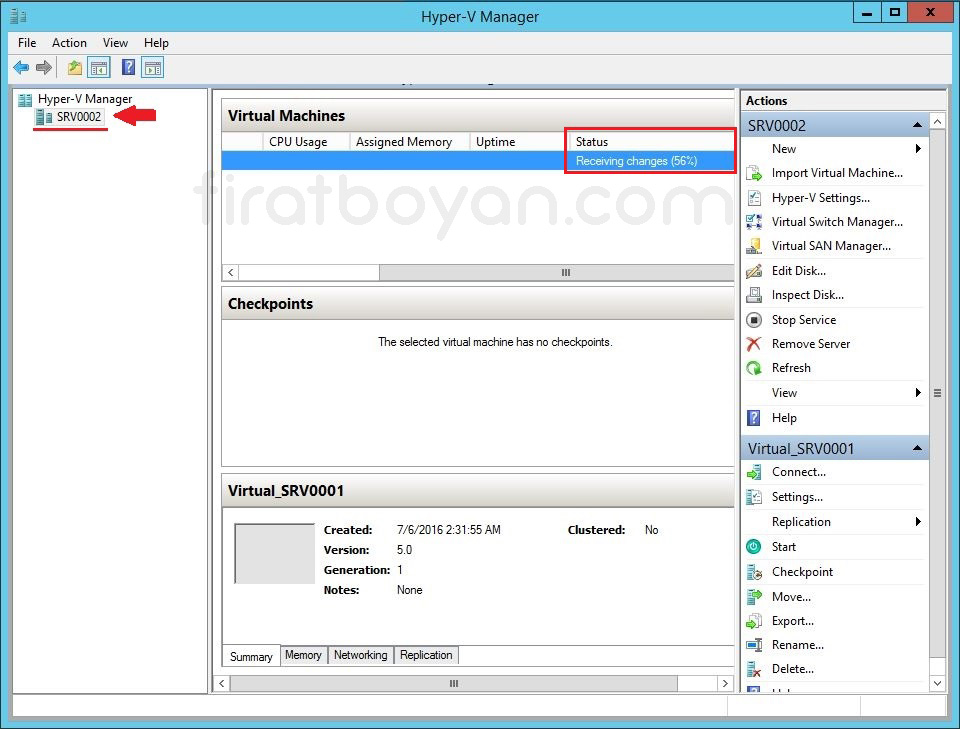The height and width of the screenshot is (729, 960).
Task: Click the Virtual Machines horizontal scrollbar thumb
Action: click(557, 272)
